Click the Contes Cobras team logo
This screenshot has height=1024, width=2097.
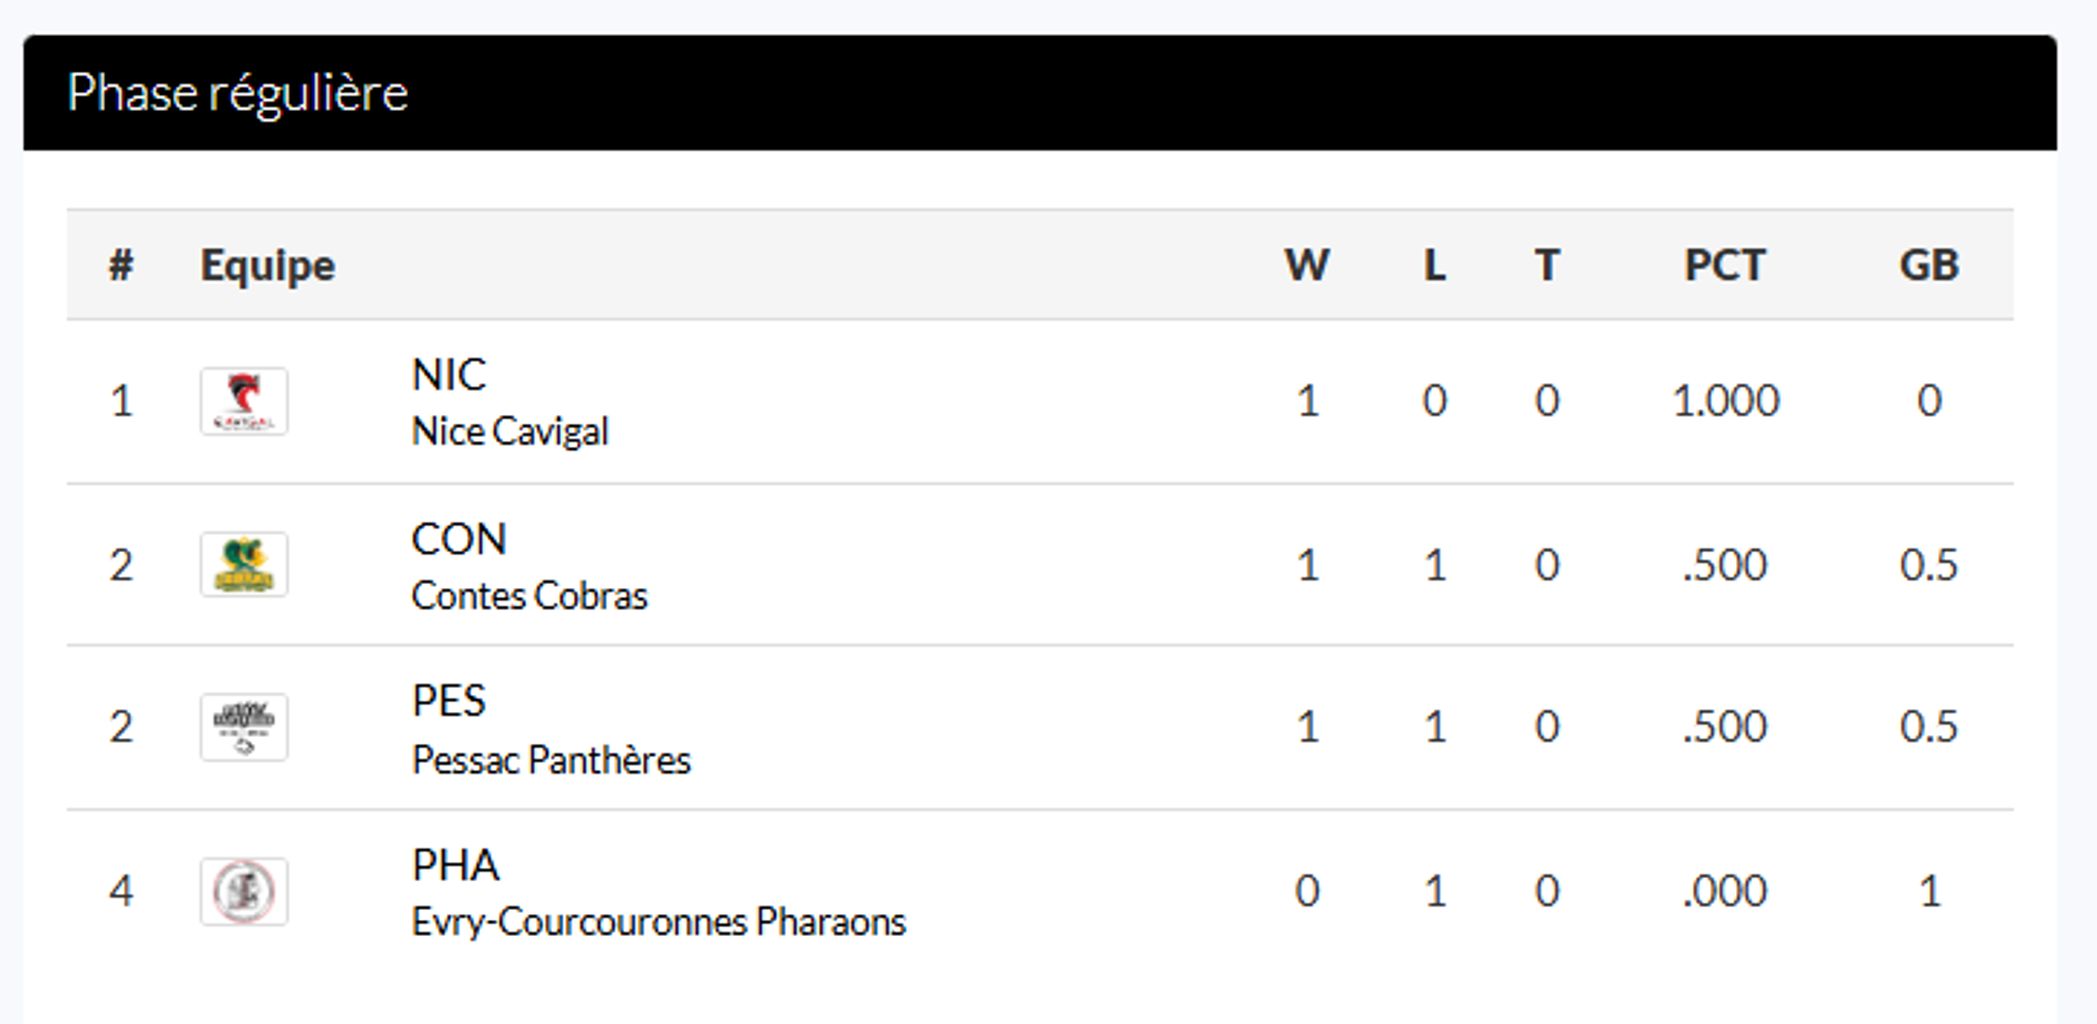click(244, 565)
